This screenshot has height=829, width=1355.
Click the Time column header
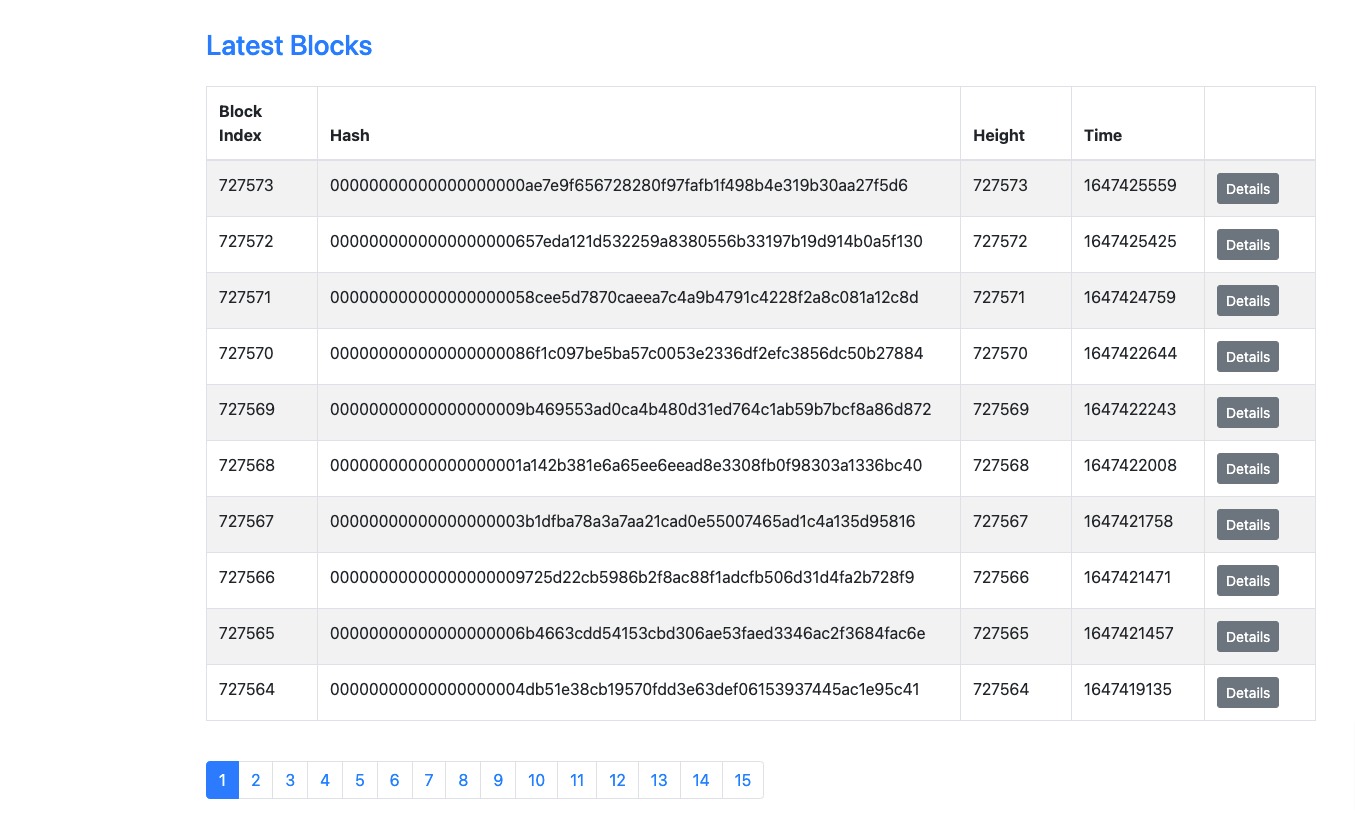click(1102, 135)
